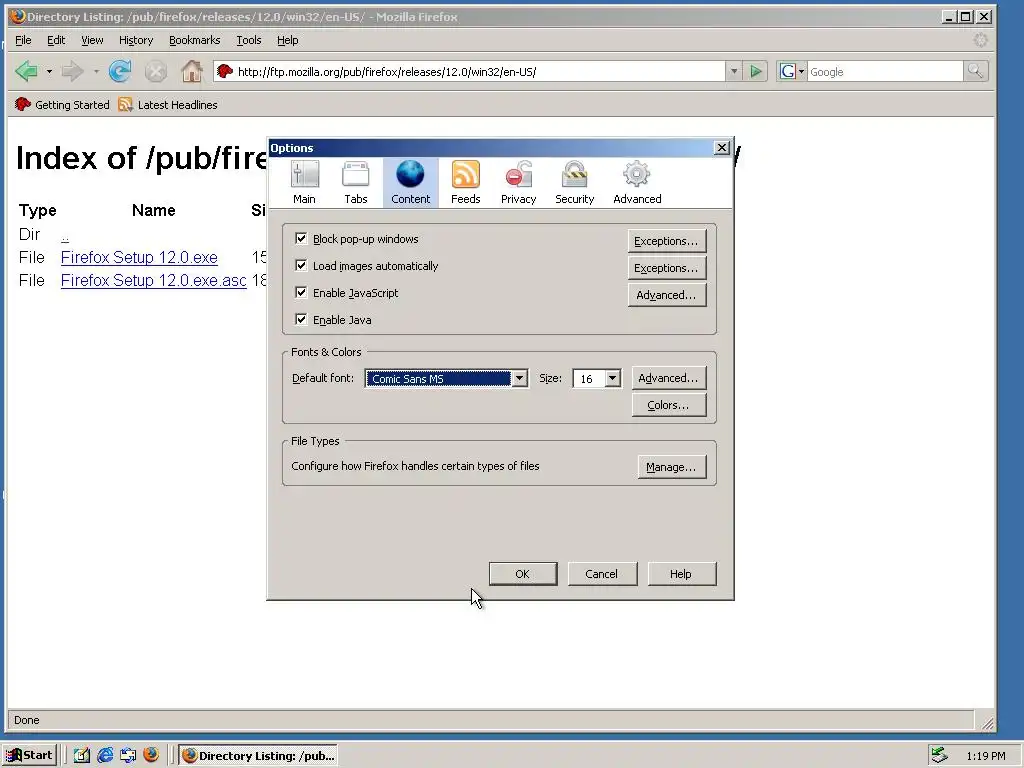The height and width of the screenshot is (768, 1024).
Task: Click the green Go arrow button
Action: point(756,71)
